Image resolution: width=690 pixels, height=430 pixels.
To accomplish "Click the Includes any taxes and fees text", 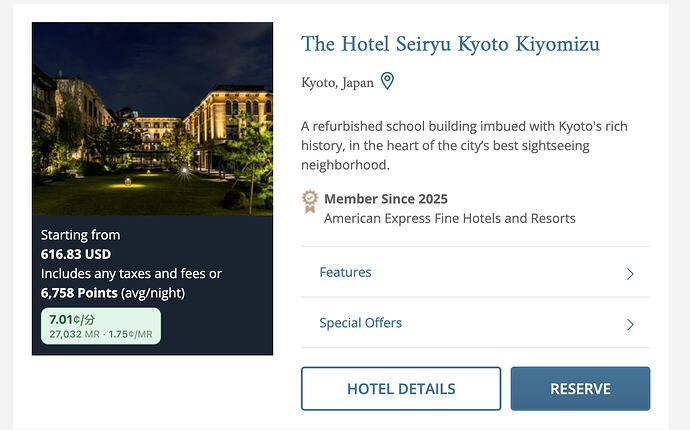I will coord(131,274).
